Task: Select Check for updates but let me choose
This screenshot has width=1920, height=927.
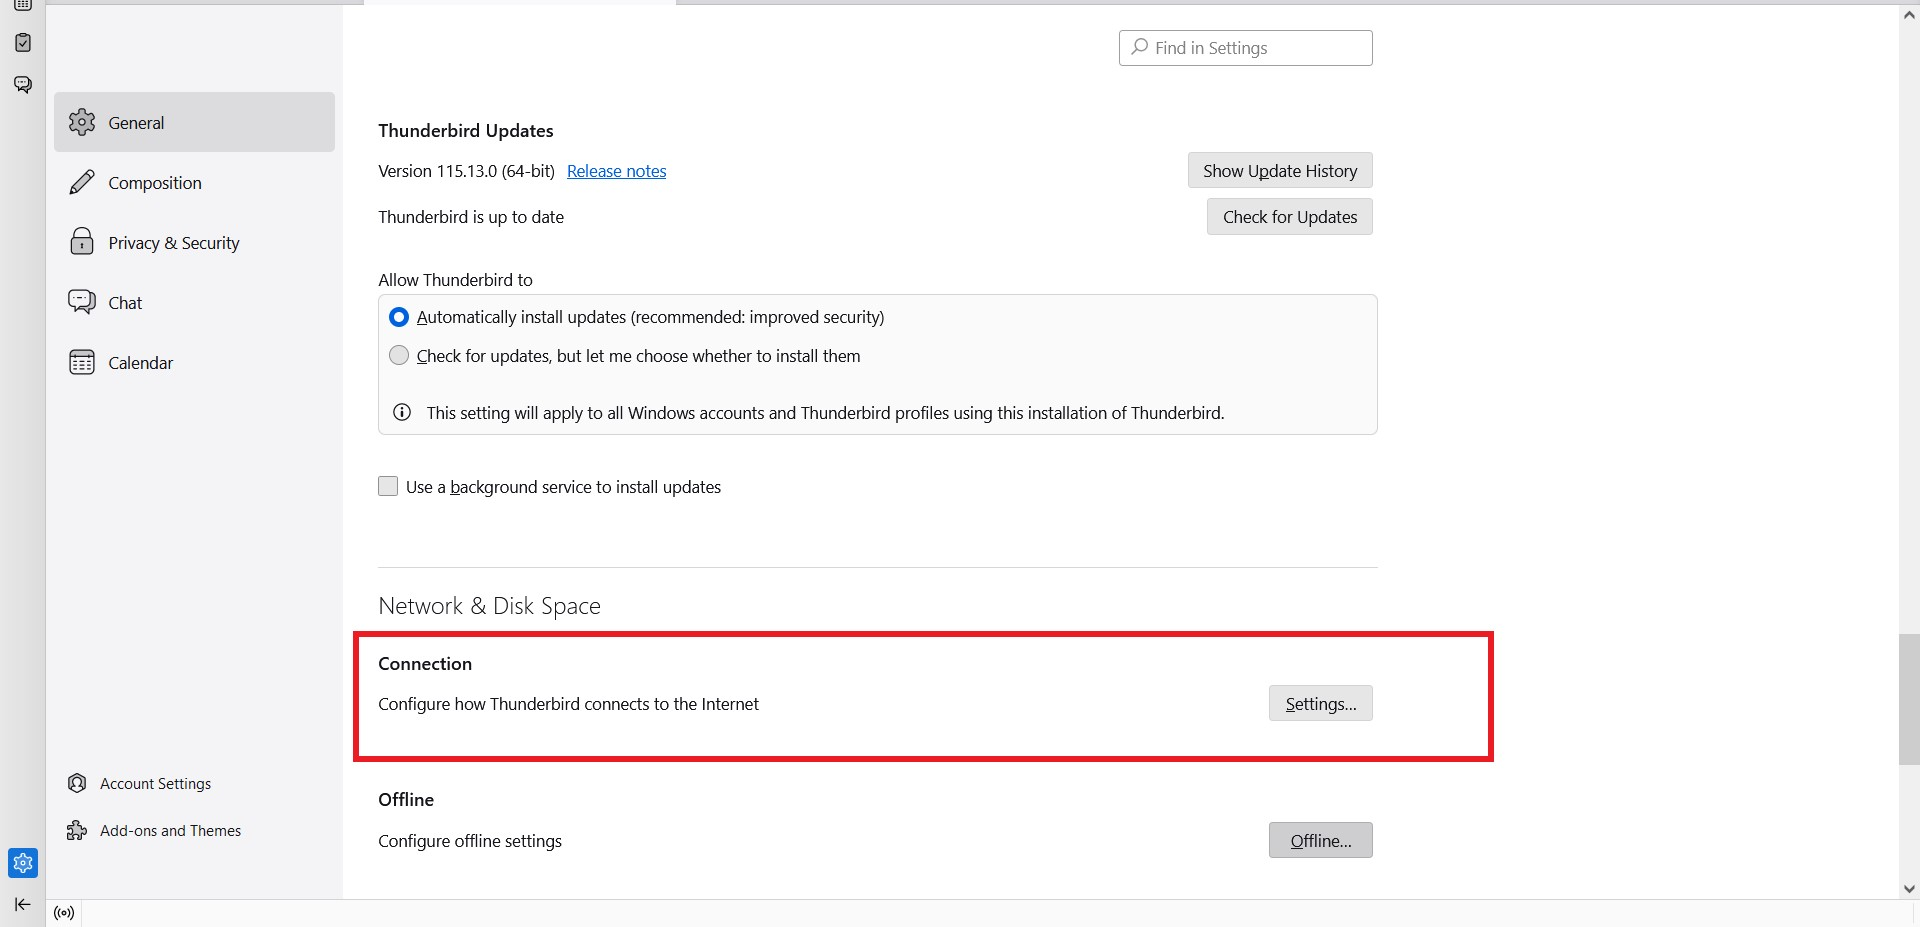Action: [399, 356]
